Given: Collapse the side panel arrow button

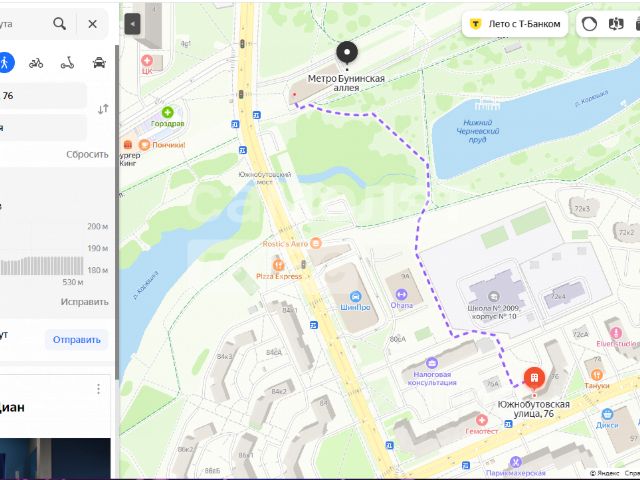Looking at the screenshot, I should click(x=133, y=24).
